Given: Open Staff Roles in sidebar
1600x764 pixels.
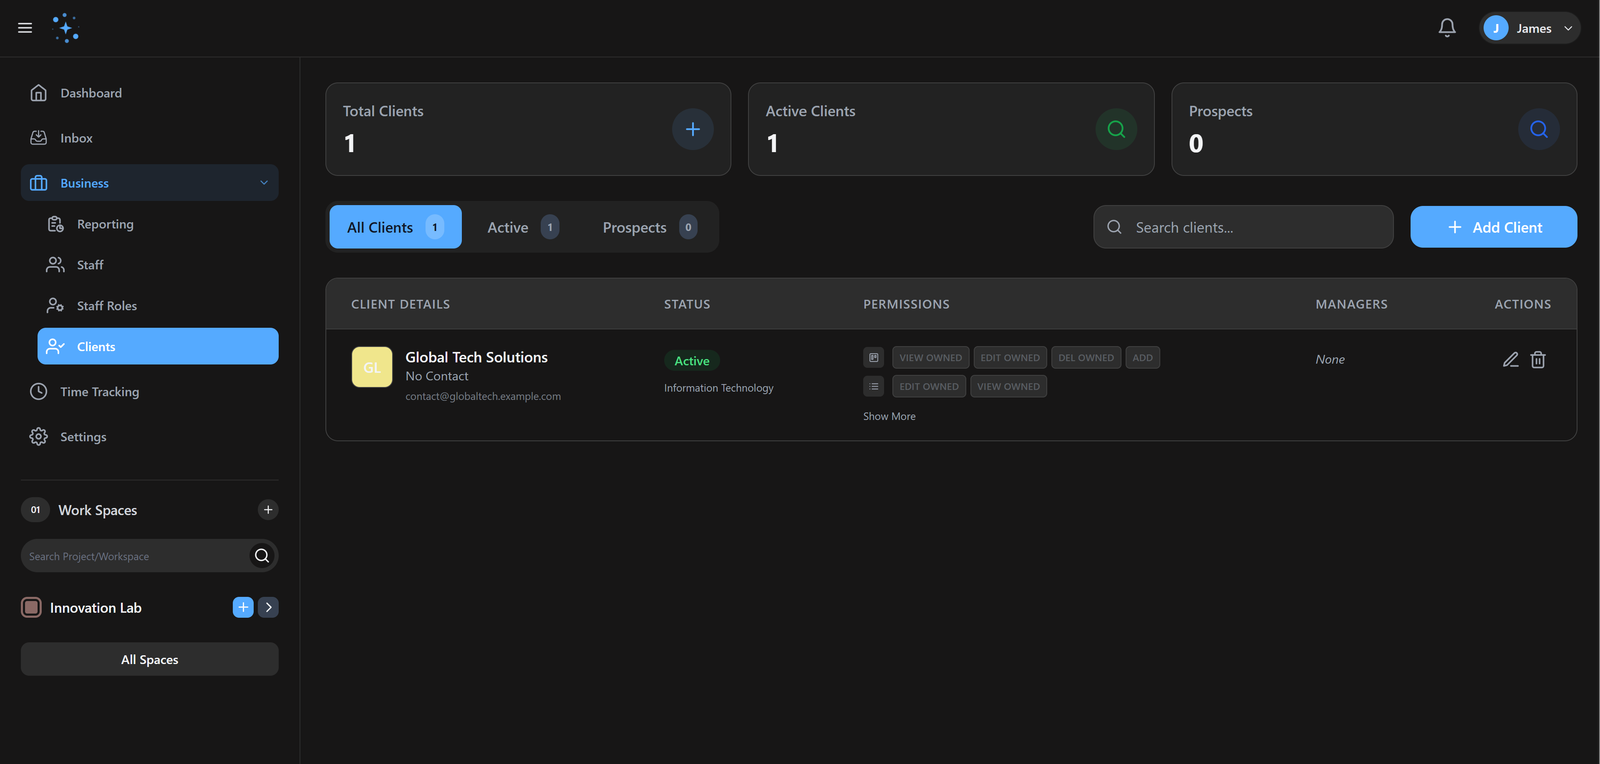Looking at the screenshot, I should coord(106,306).
